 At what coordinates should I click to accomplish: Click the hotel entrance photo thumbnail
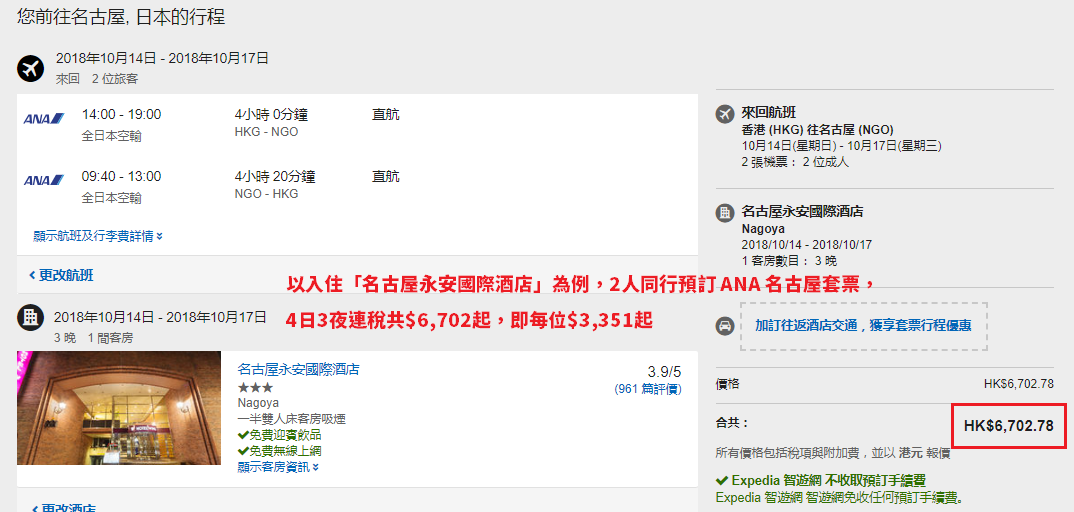pos(119,408)
